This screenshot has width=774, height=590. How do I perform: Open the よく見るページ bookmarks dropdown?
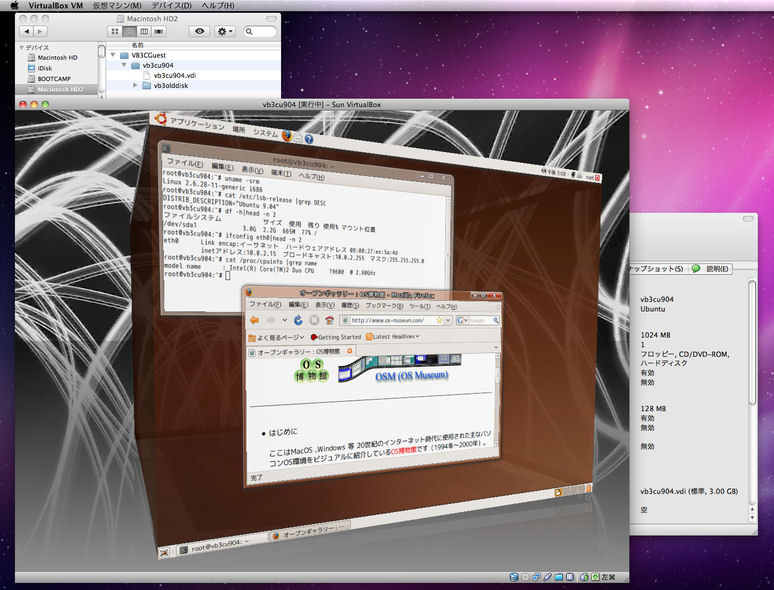(276, 337)
